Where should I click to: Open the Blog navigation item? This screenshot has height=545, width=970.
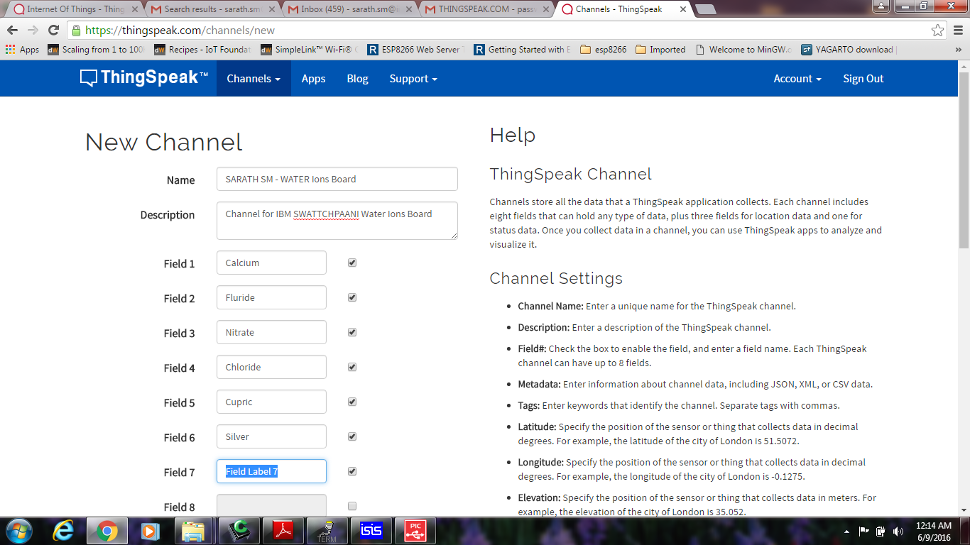coord(357,79)
